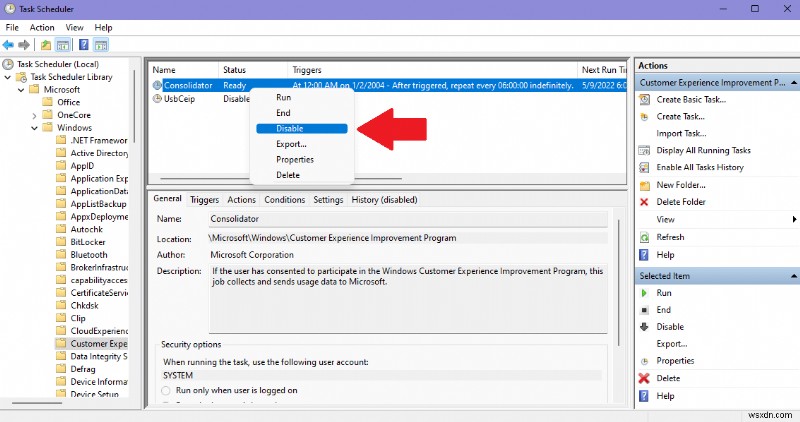Click the black End square icon
Image resolution: width=800 pixels, height=422 pixels.
click(x=644, y=310)
